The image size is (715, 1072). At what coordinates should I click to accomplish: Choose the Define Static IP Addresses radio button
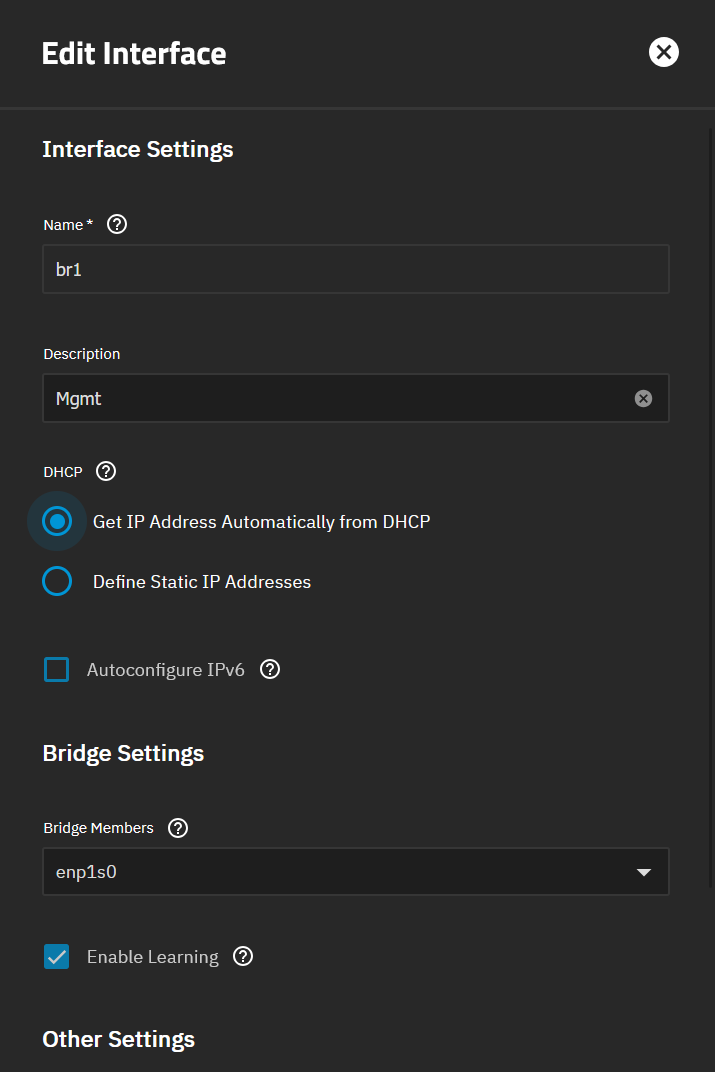point(57,582)
